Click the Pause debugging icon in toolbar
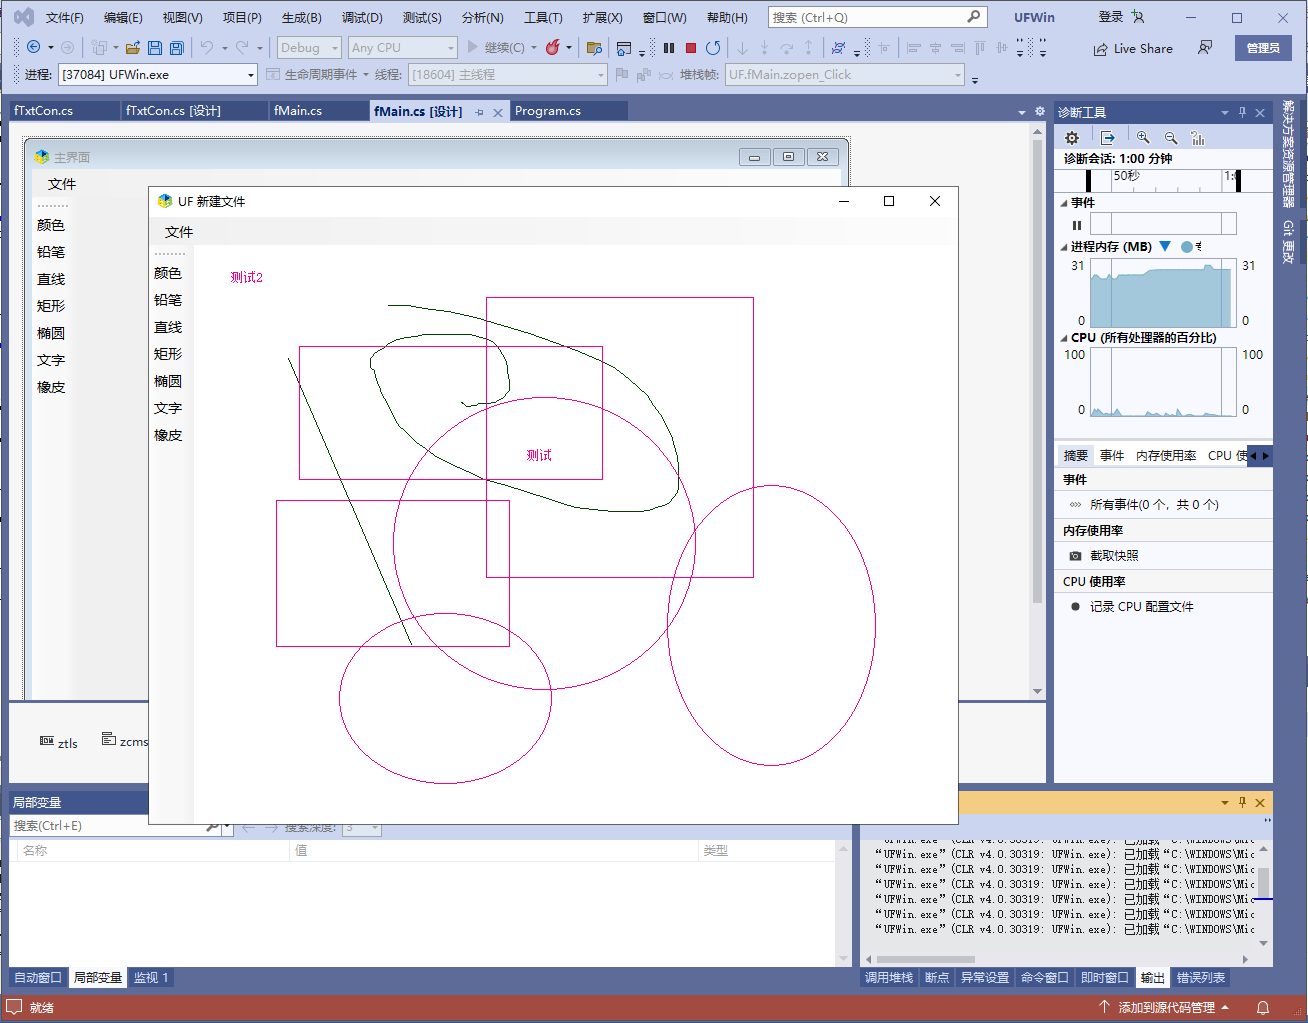This screenshot has width=1308, height=1023. [x=669, y=47]
